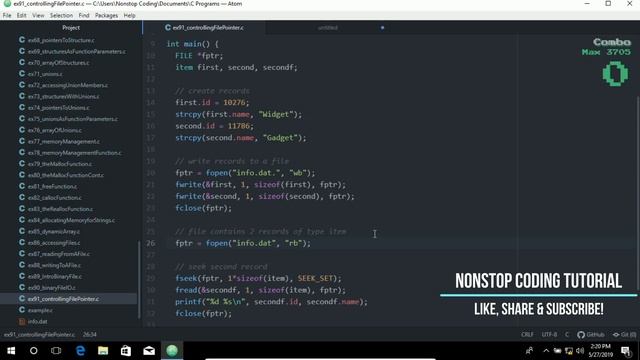Screen dimensions: 640x360
Task: Open Cortana search circle in taskbar
Action: coord(33,351)
